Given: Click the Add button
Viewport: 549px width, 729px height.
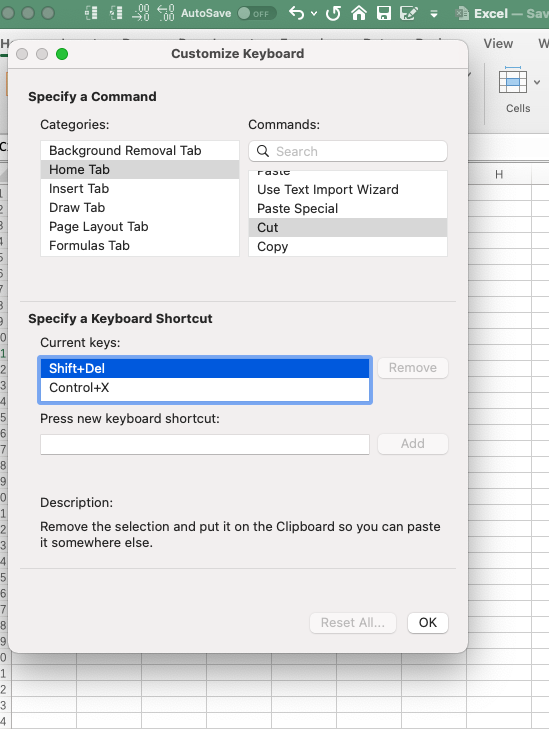Looking at the screenshot, I should point(413,444).
